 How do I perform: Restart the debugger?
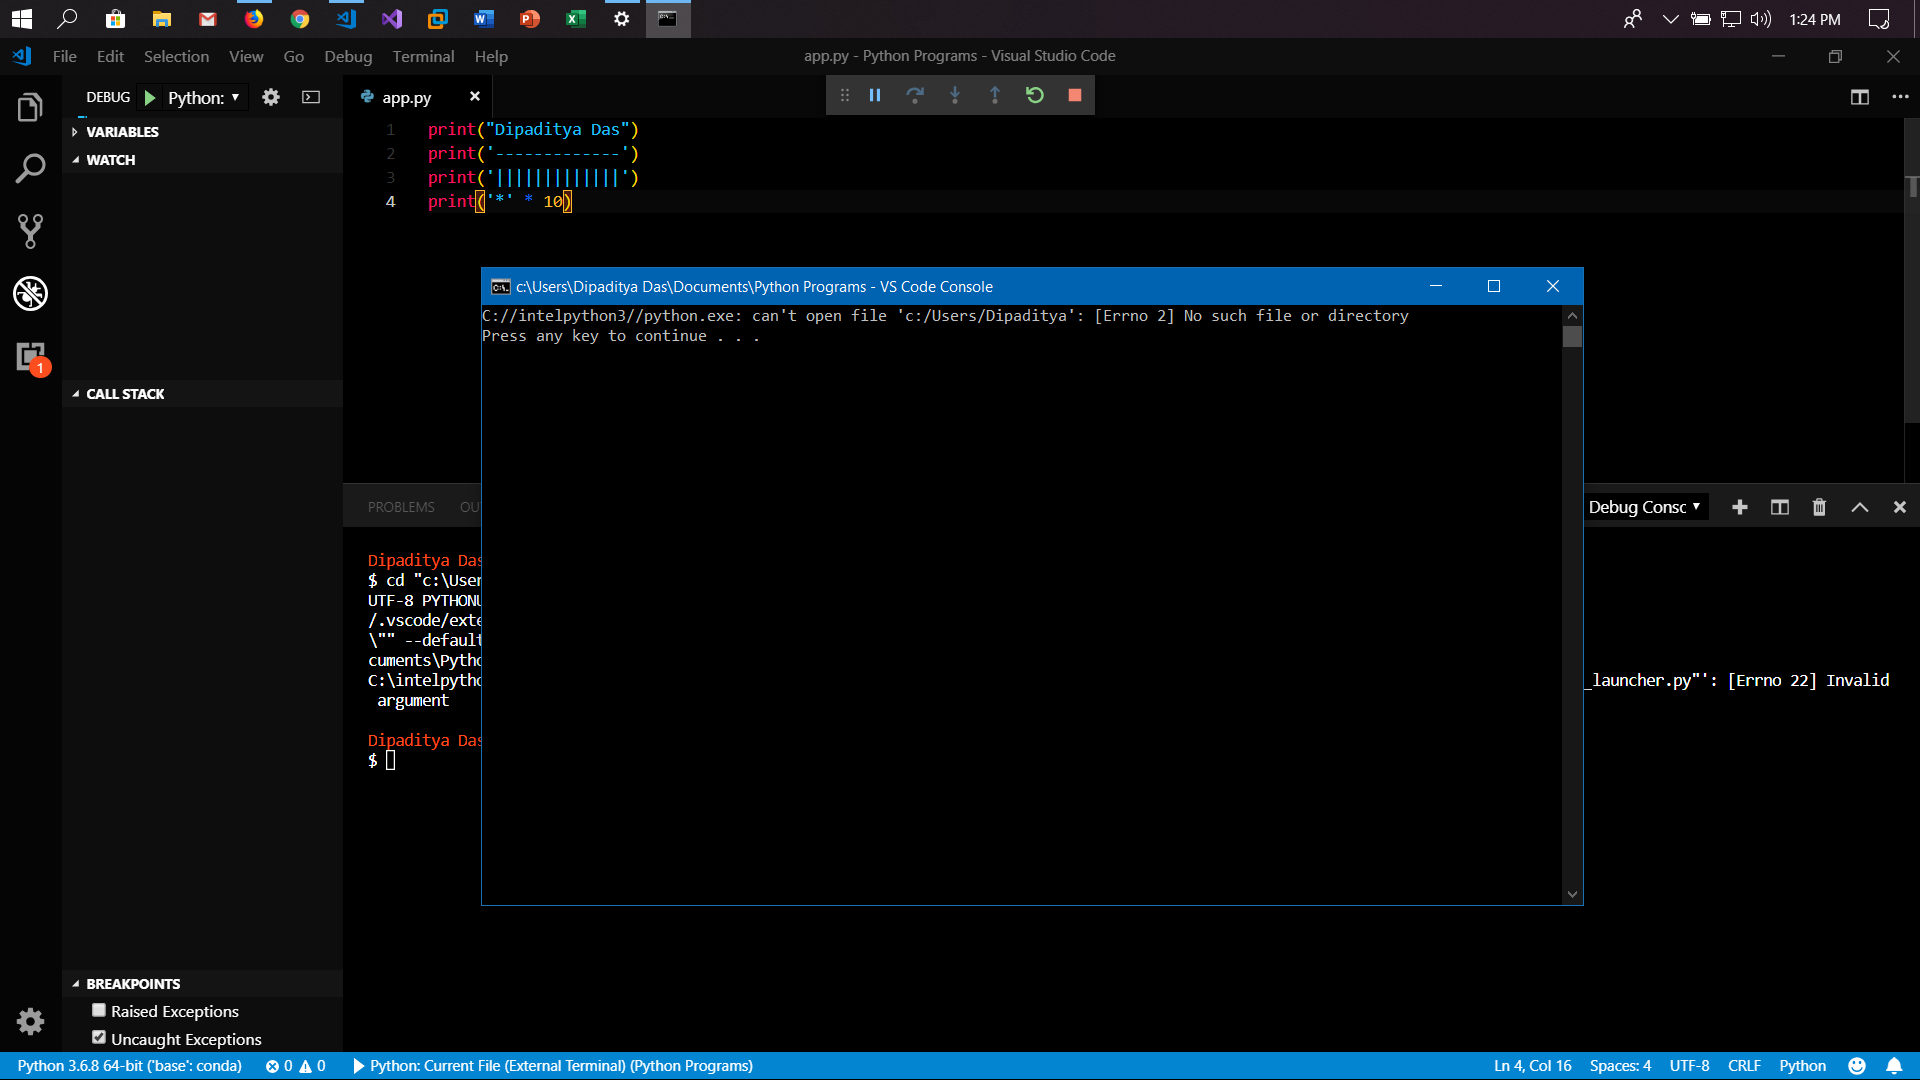coord(1036,94)
